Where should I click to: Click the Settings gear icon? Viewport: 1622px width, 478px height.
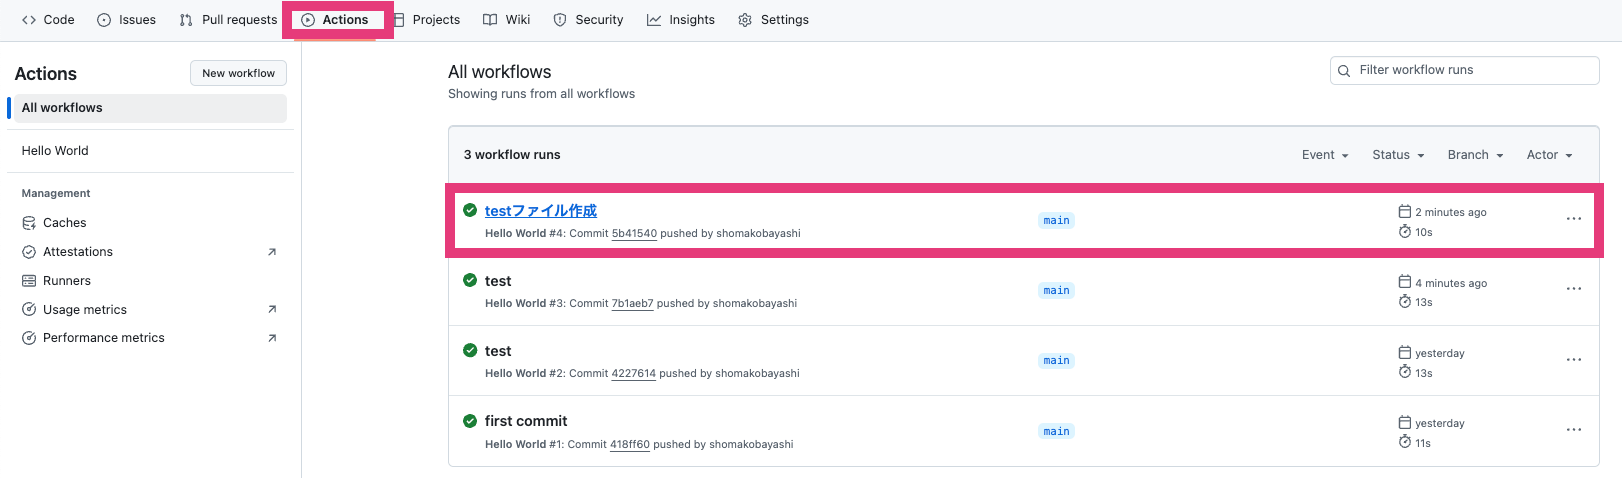pos(745,20)
